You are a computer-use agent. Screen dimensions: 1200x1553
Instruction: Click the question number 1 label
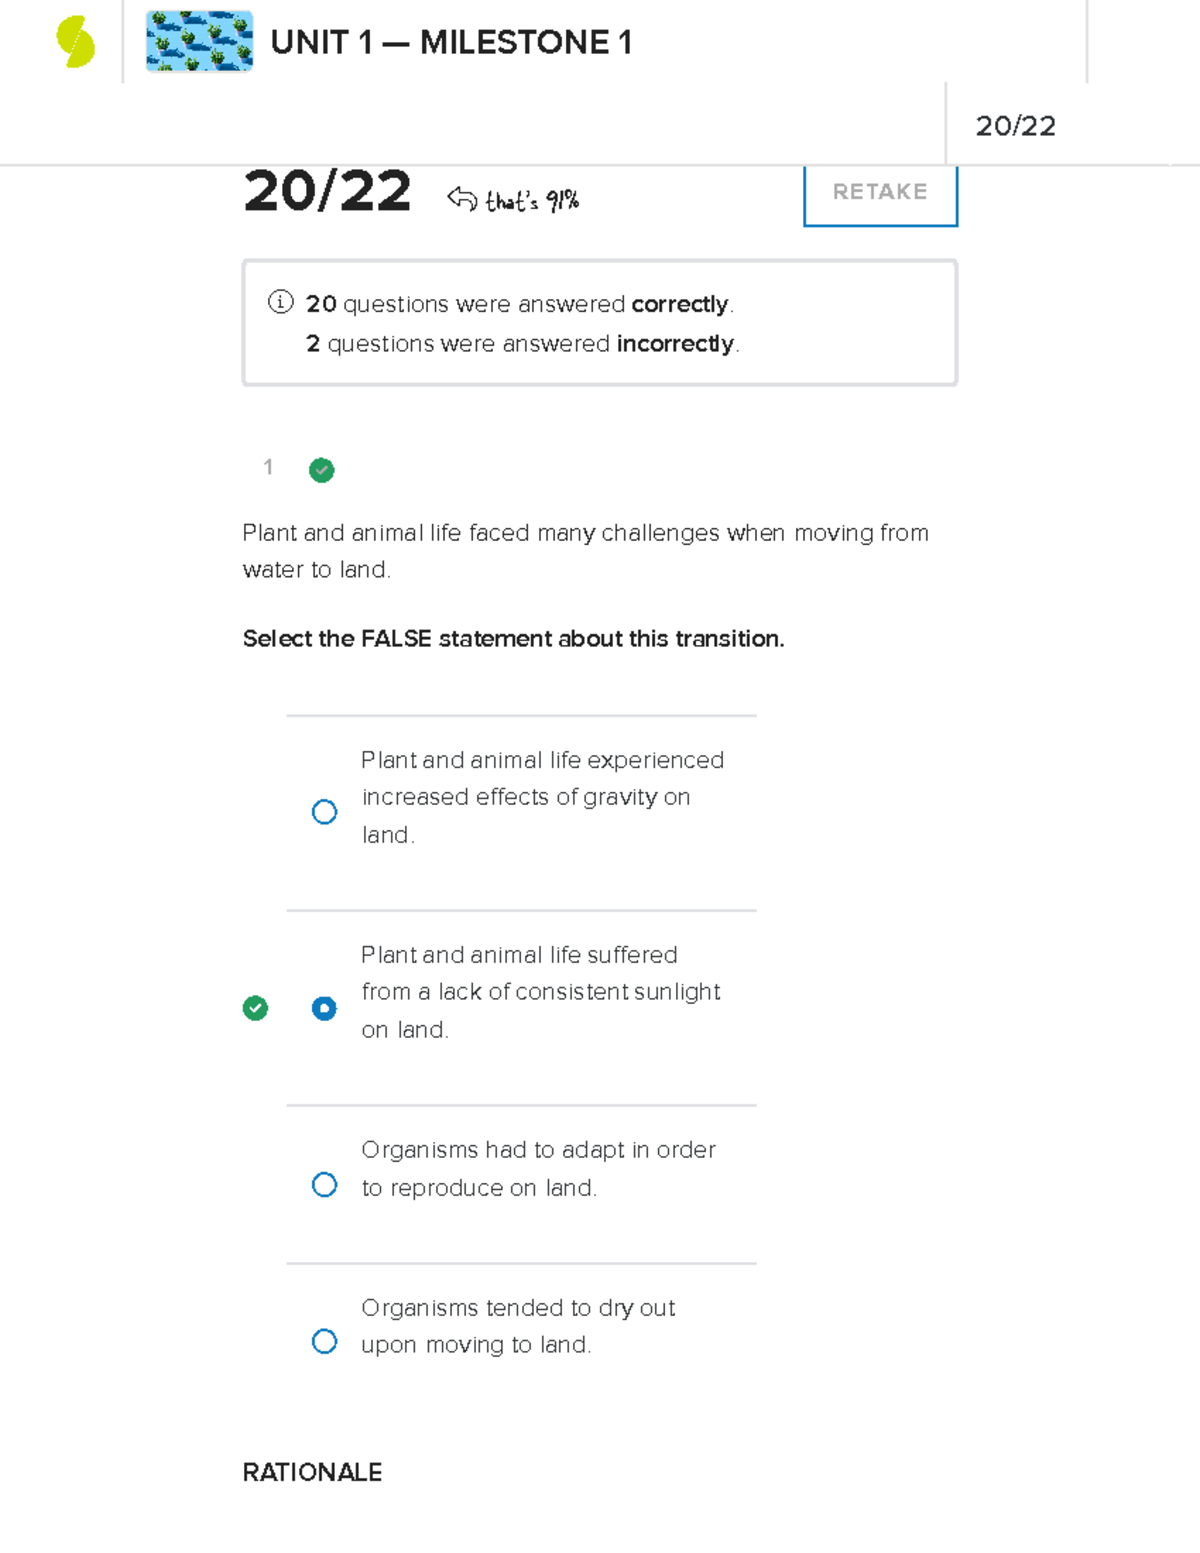tap(268, 468)
